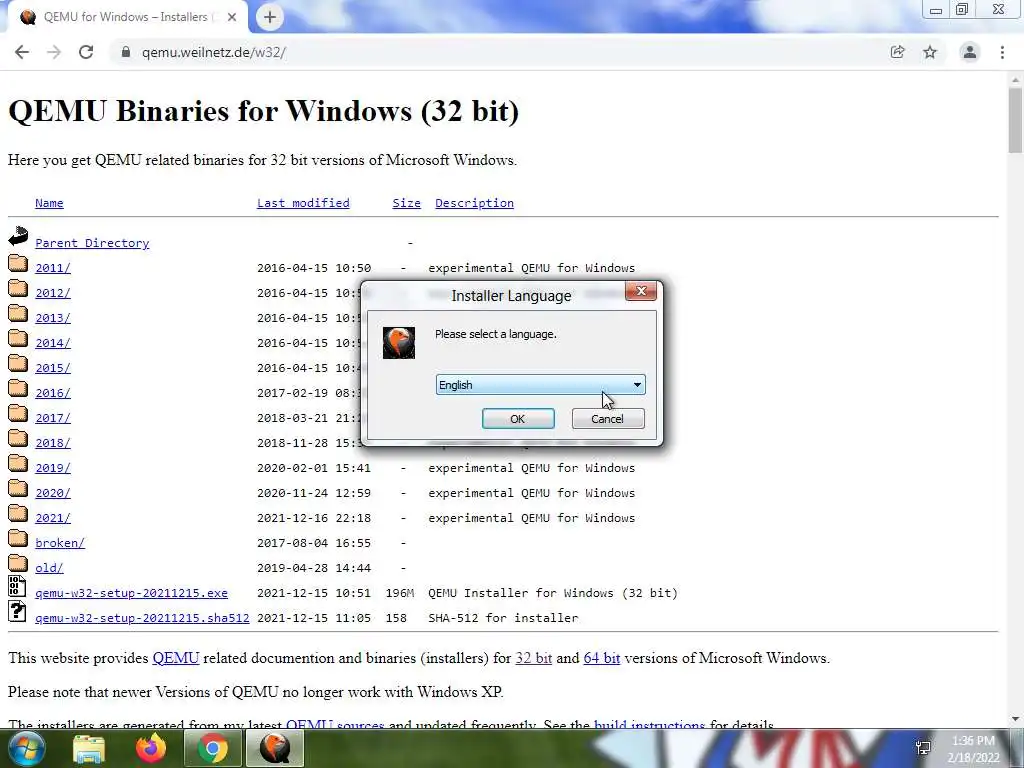Click the scrollbar down arrow
The height and width of the screenshot is (768, 1024).
click(x=1015, y=720)
